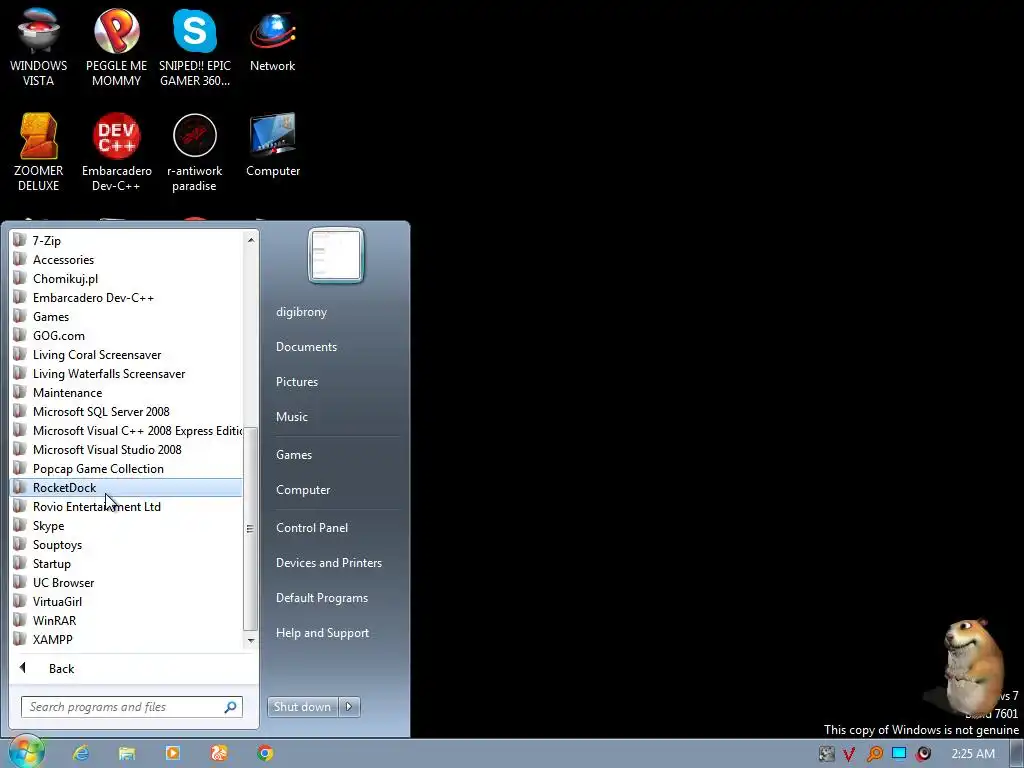Expand the VirtuaGirl folder

pos(127,601)
